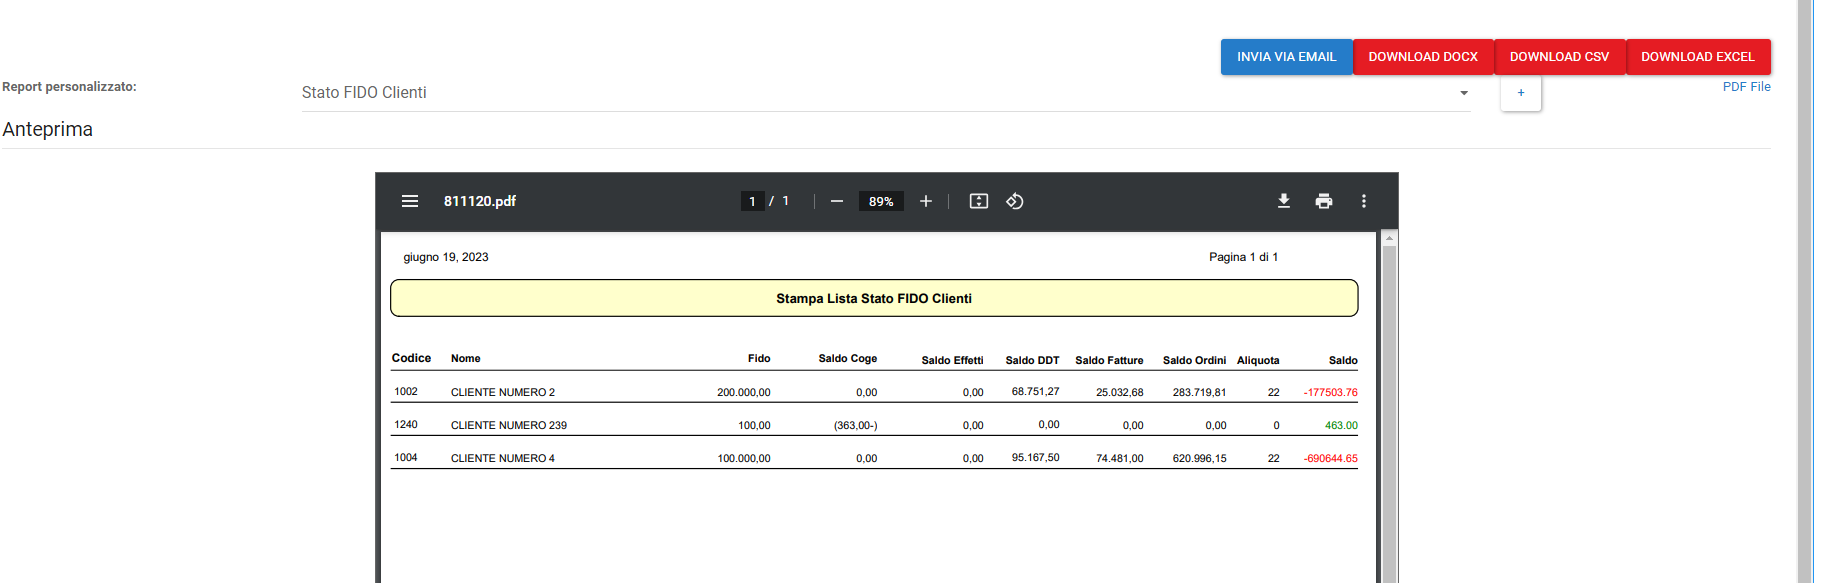Open the PDF File link
The image size is (1823, 583).
[x=1746, y=87]
